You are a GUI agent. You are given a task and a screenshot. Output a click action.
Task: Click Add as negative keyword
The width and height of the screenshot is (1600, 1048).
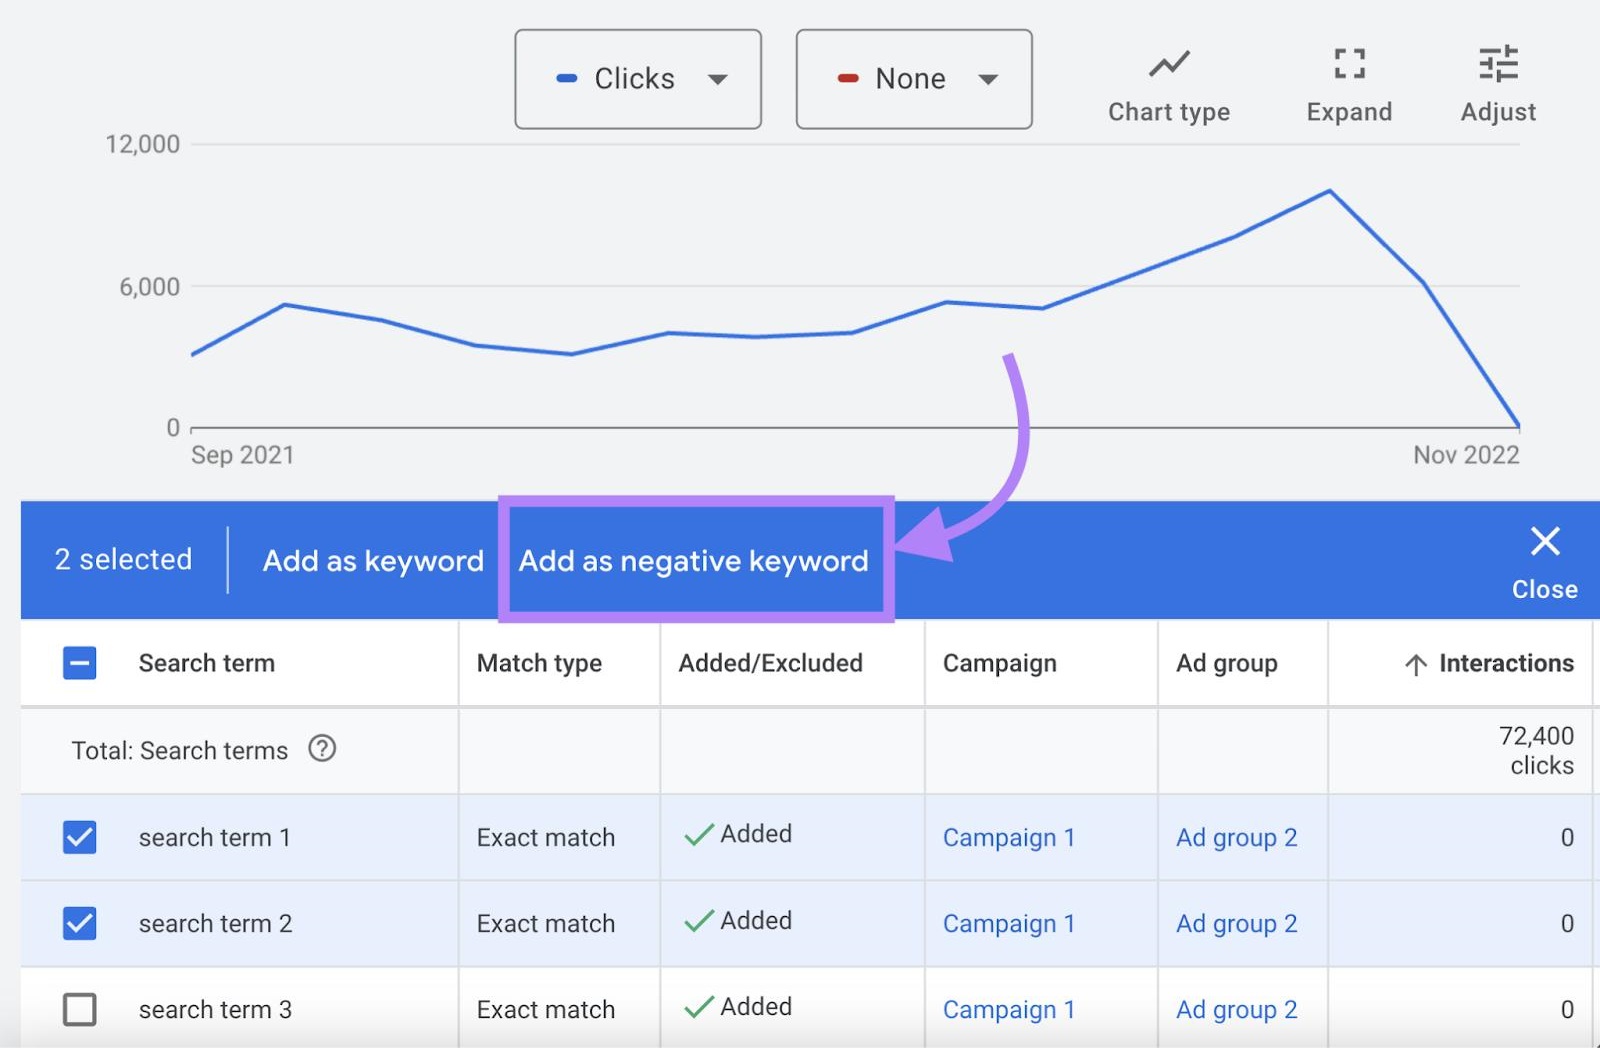click(694, 561)
